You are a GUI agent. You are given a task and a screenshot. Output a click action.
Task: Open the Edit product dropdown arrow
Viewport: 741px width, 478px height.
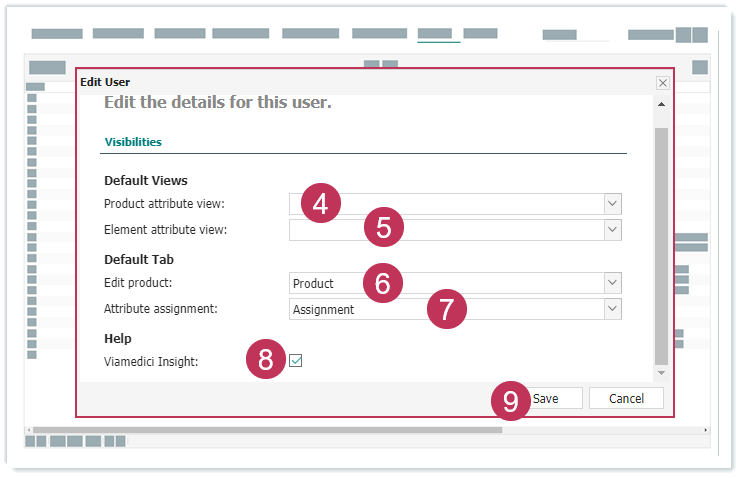click(612, 283)
